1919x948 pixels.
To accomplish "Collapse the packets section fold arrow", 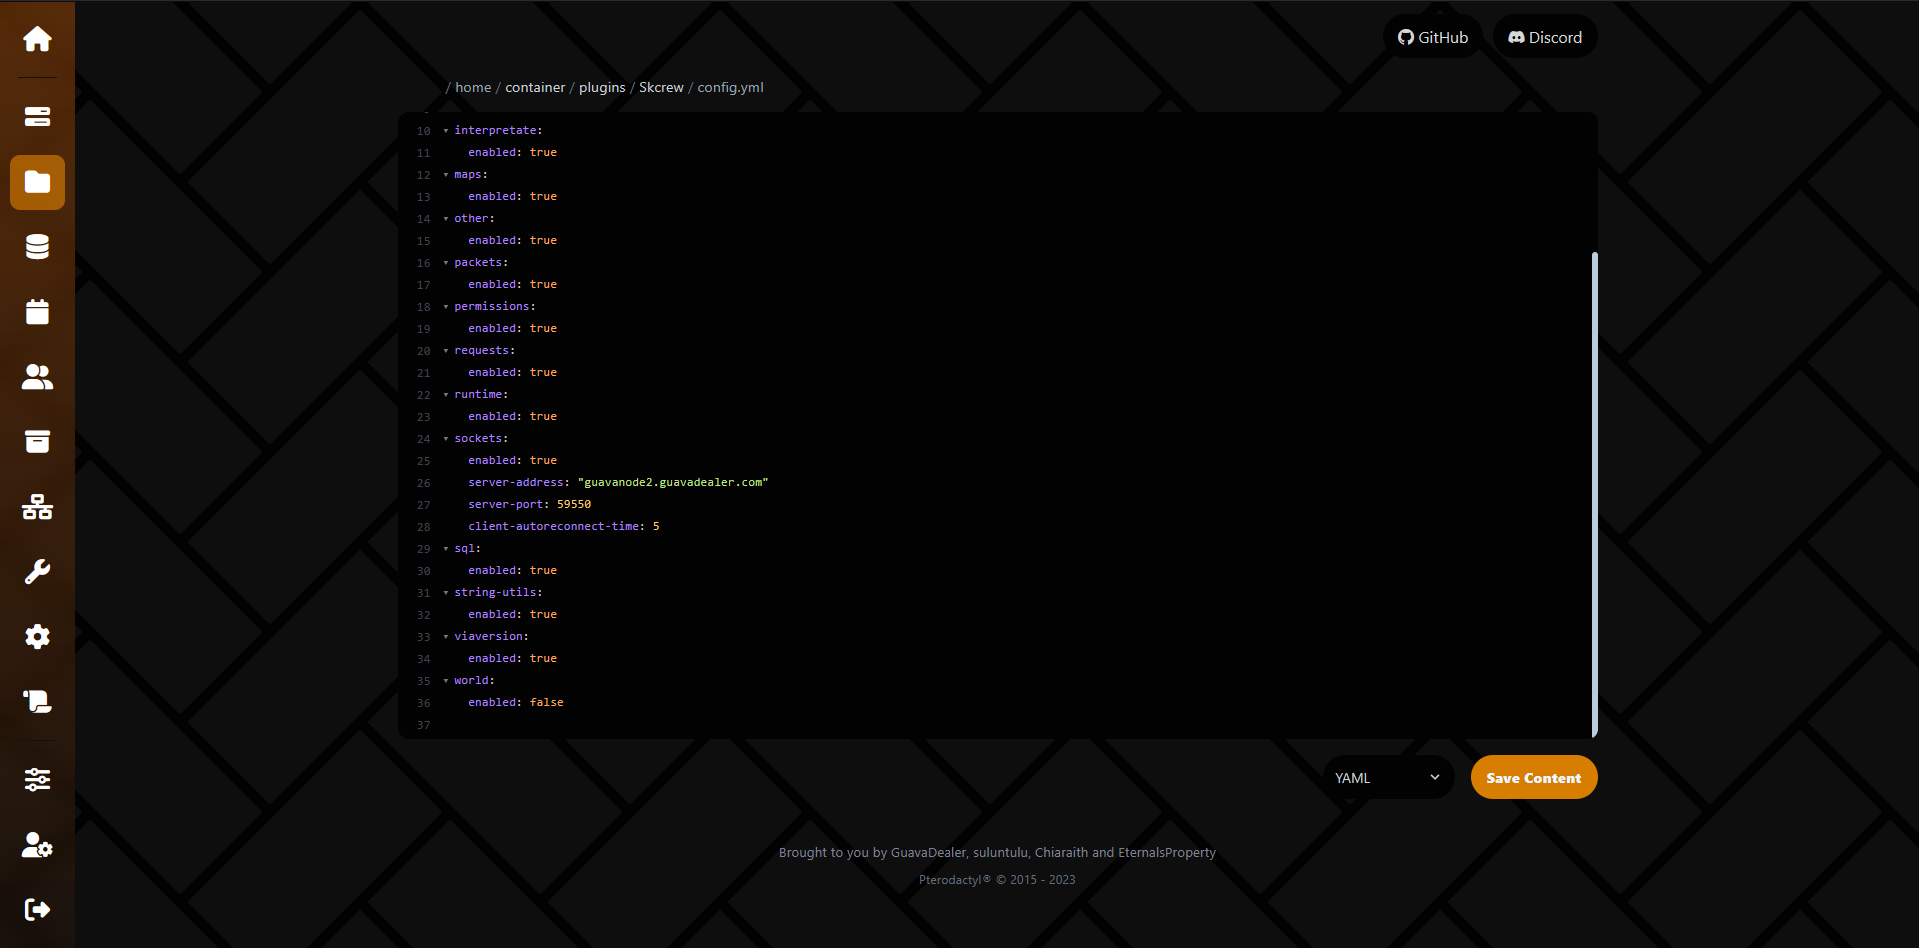I will pyautogui.click(x=446, y=262).
